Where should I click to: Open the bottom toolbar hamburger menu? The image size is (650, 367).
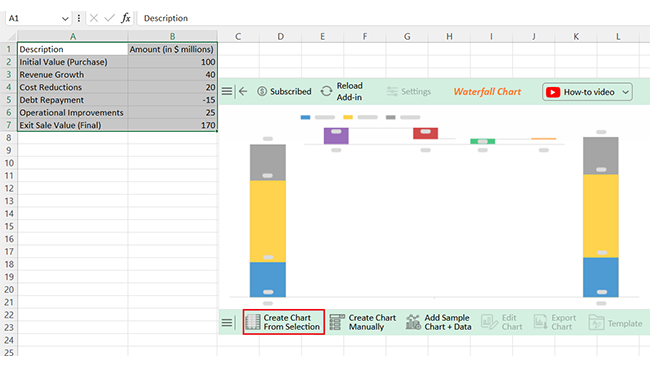[x=226, y=322]
